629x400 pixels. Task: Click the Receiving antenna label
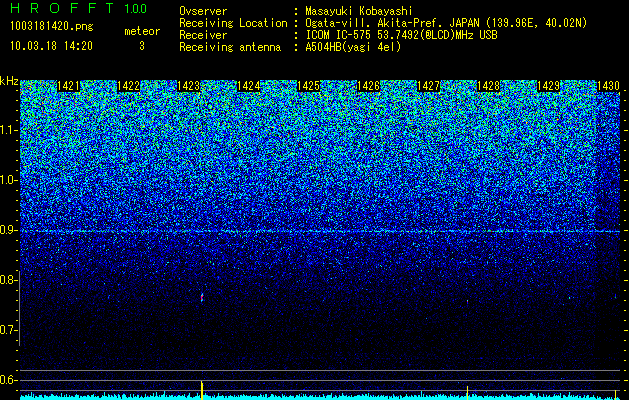tap(230, 47)
